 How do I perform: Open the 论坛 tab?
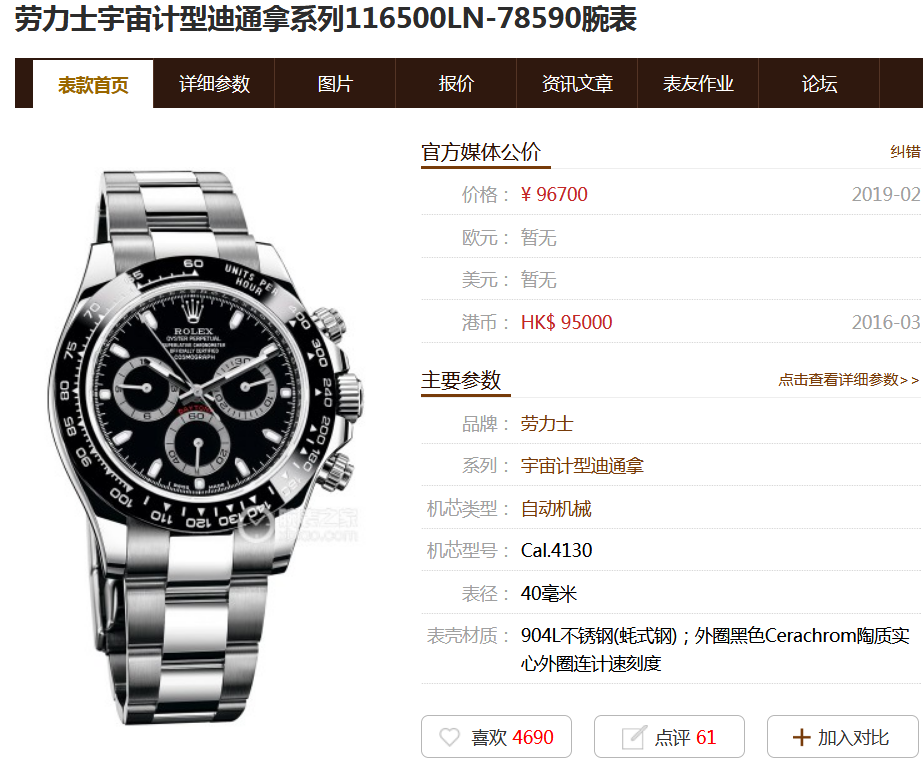tap(819, 84)
